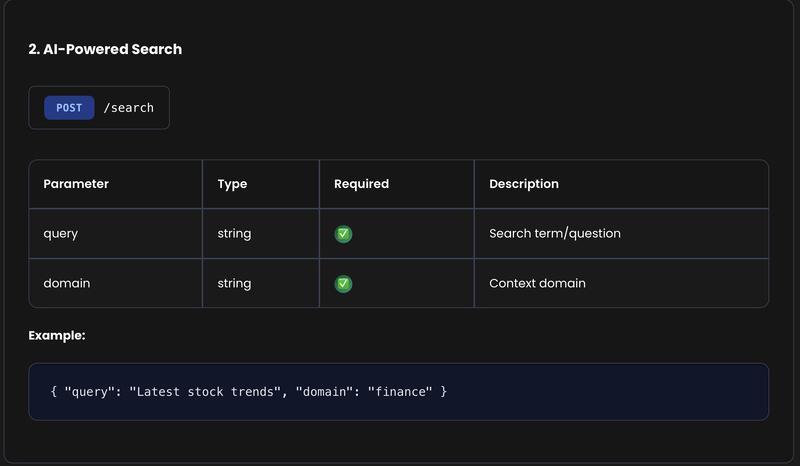
Task: Click the green checkmark in the domain row
Action: [x=343, y=284]
